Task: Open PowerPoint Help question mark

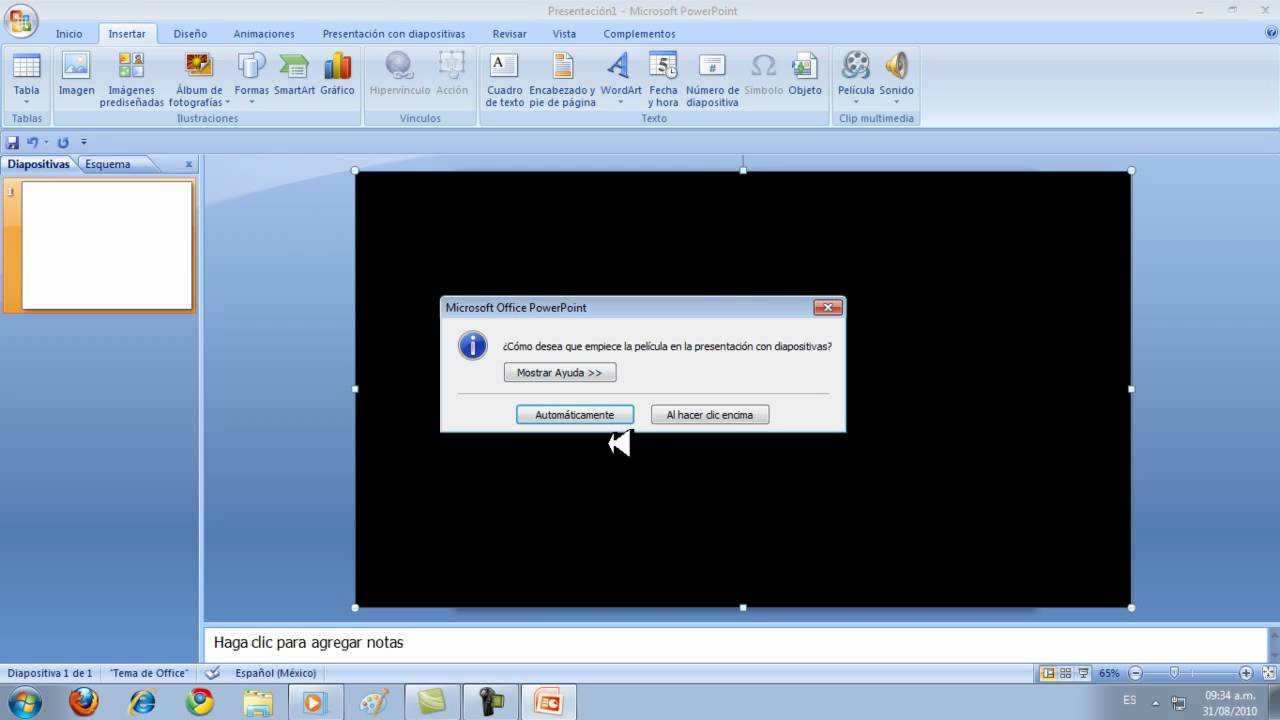Action: pyautogui.click(x=1271, y=33)
